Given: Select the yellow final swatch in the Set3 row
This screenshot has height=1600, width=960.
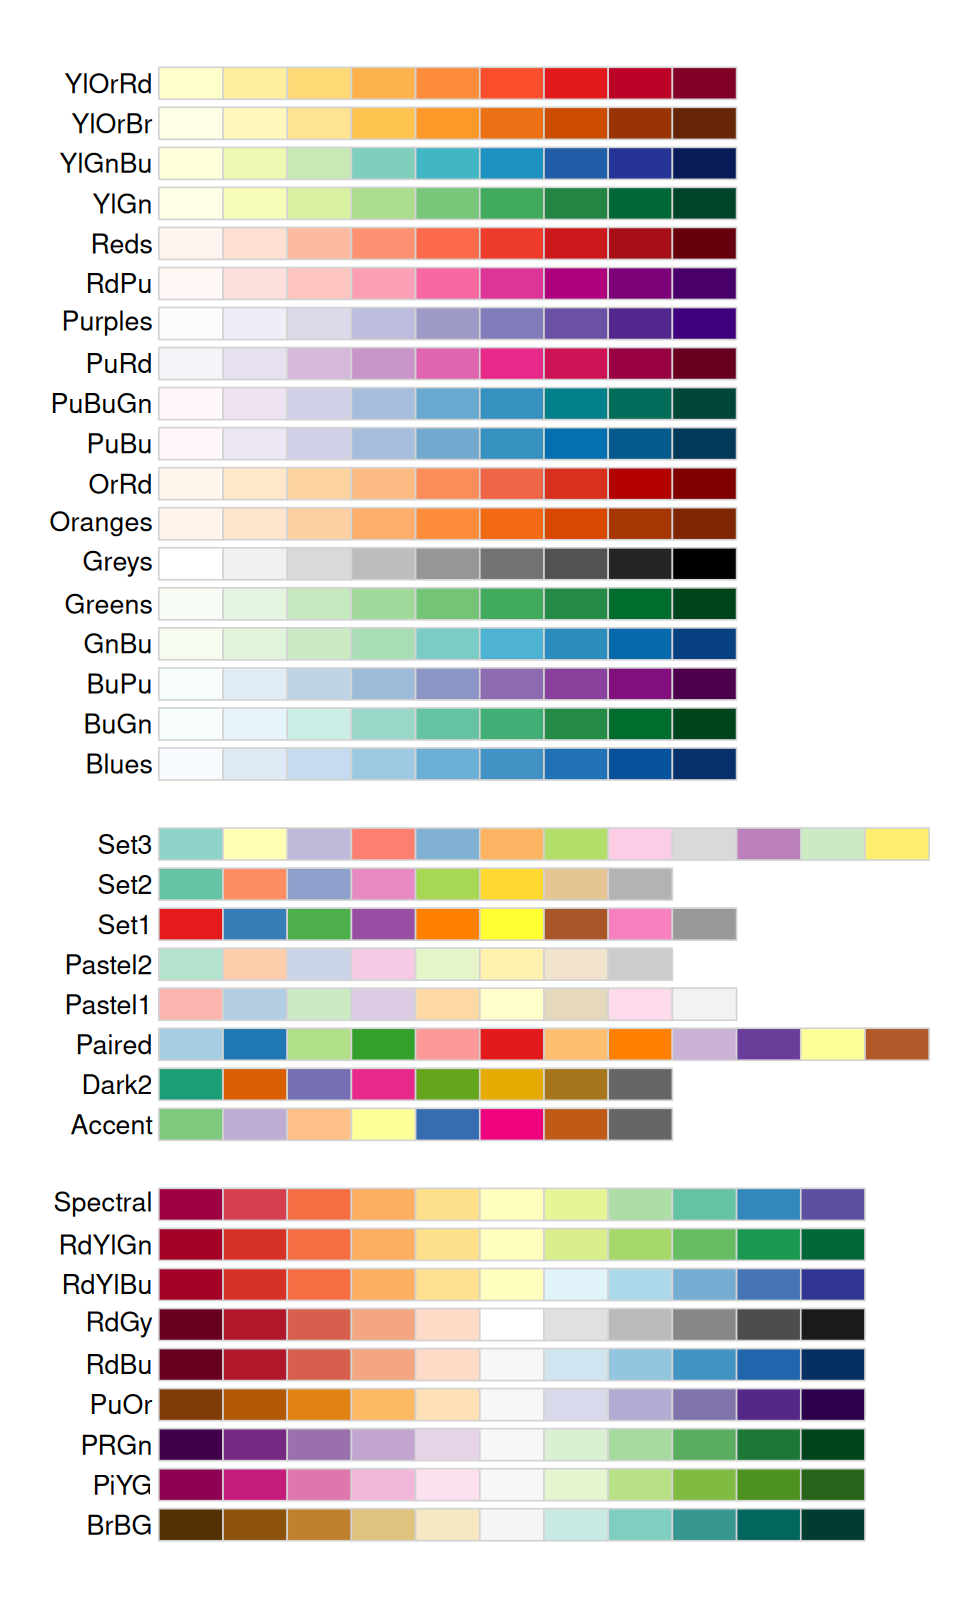Looking at the screenshot, I should pos(897,844).
